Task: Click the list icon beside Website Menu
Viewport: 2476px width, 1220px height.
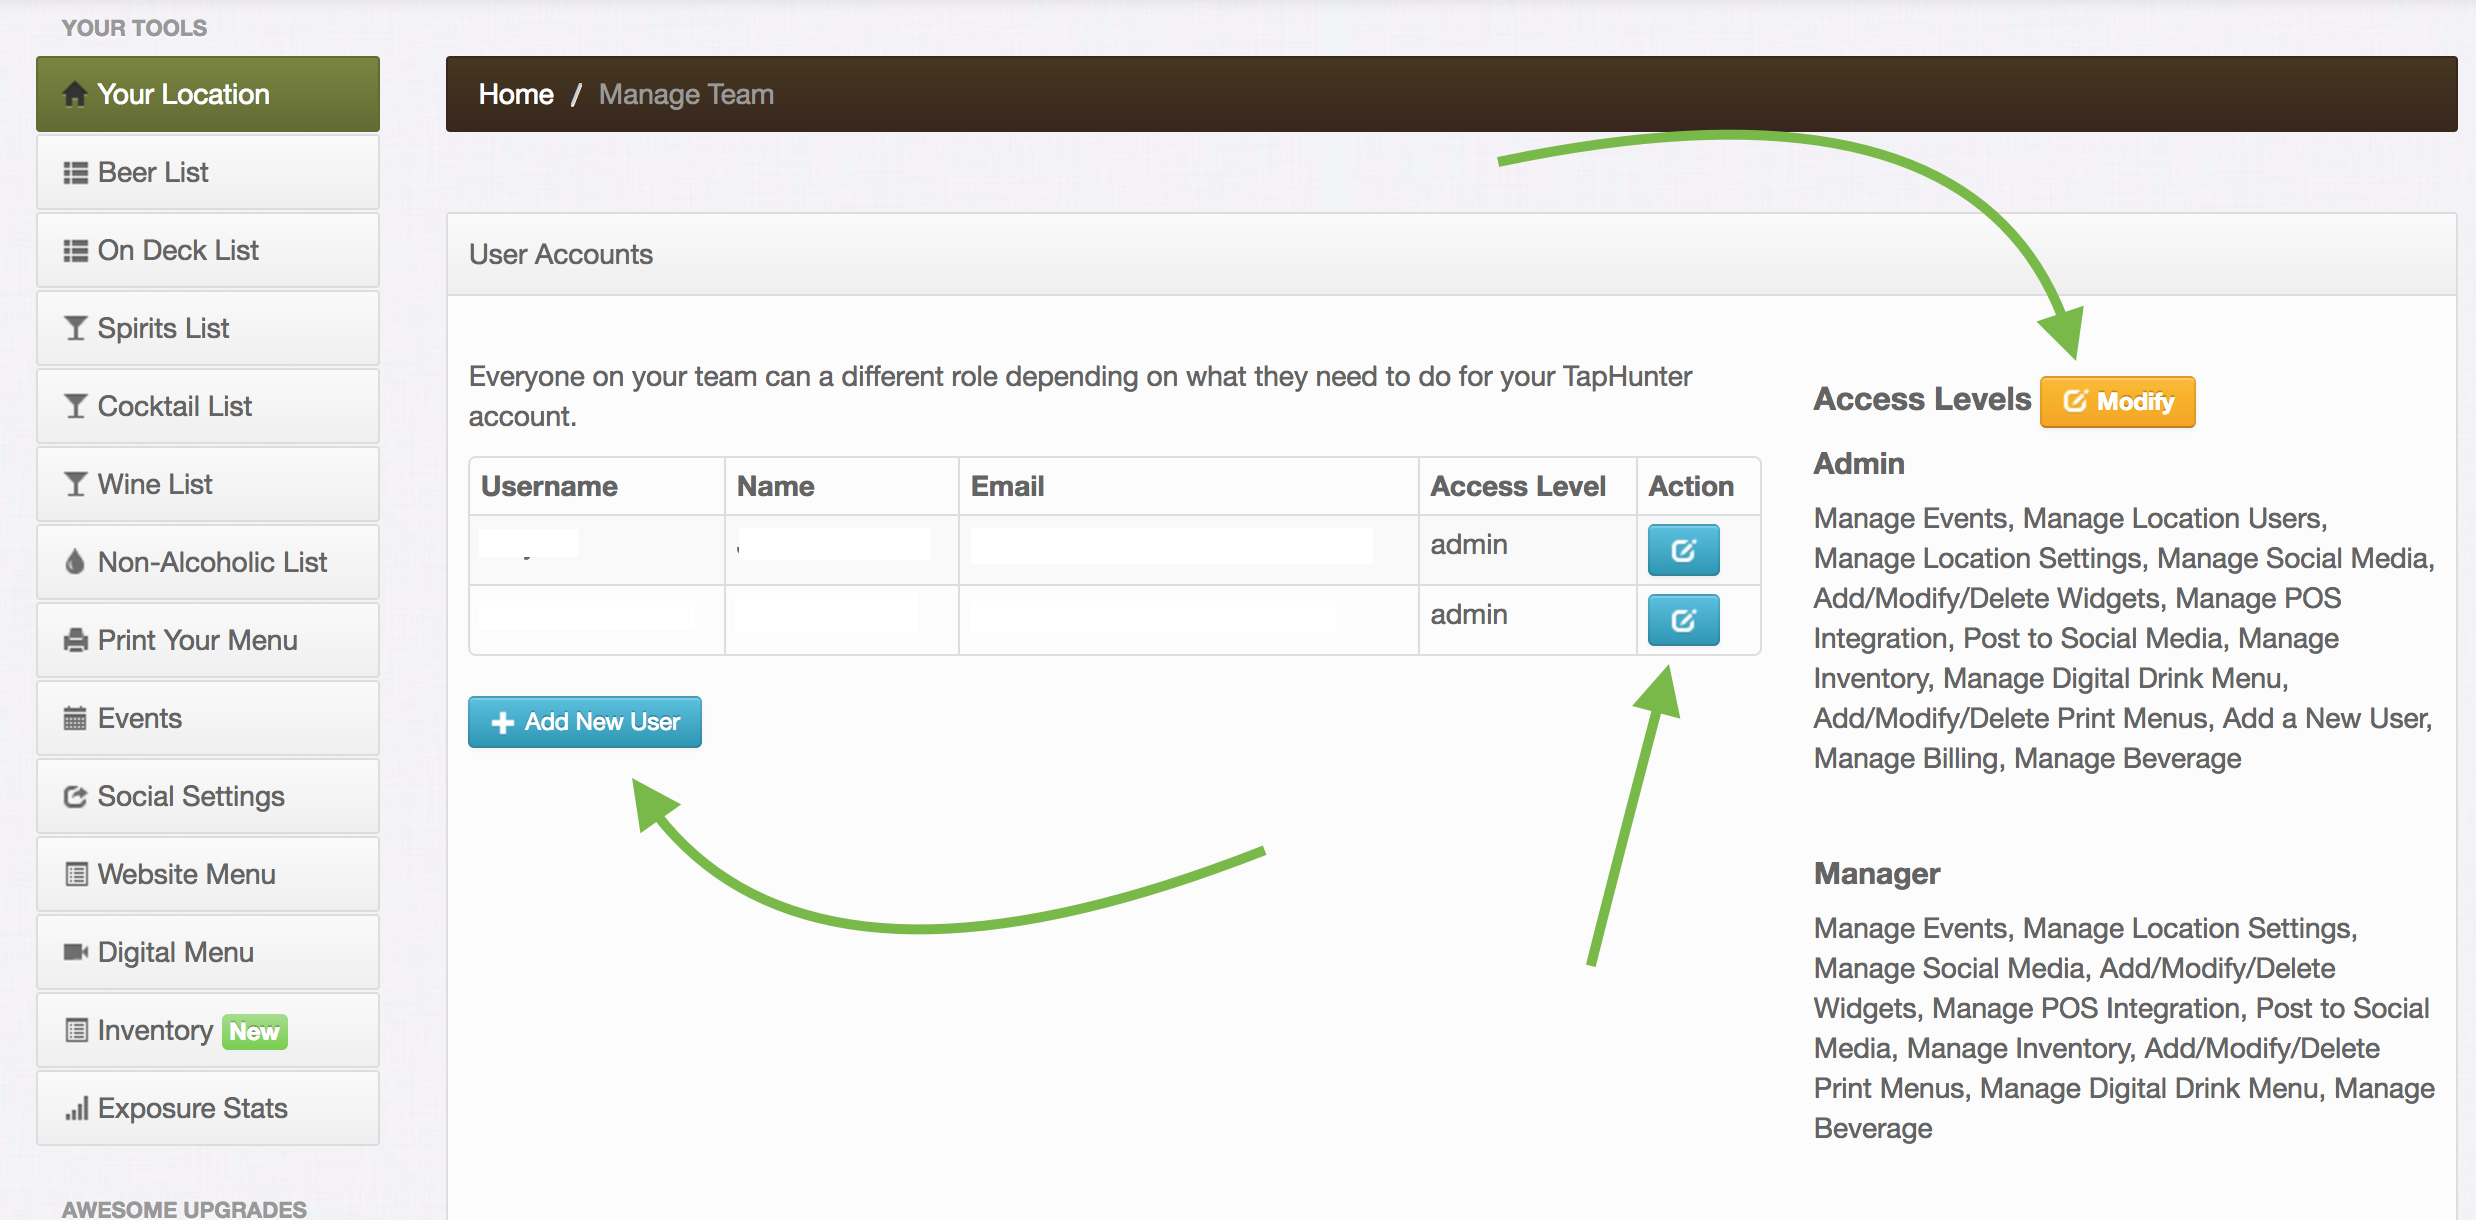Action: point(76,874)
